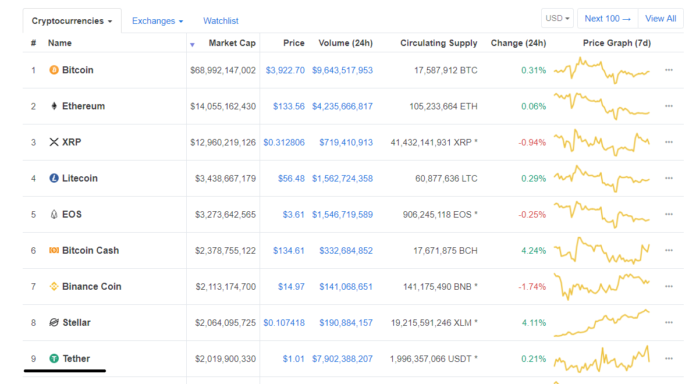Switch to the Watchlist tab
Screen dimensions: 696x384
click(x=221, y=21)
